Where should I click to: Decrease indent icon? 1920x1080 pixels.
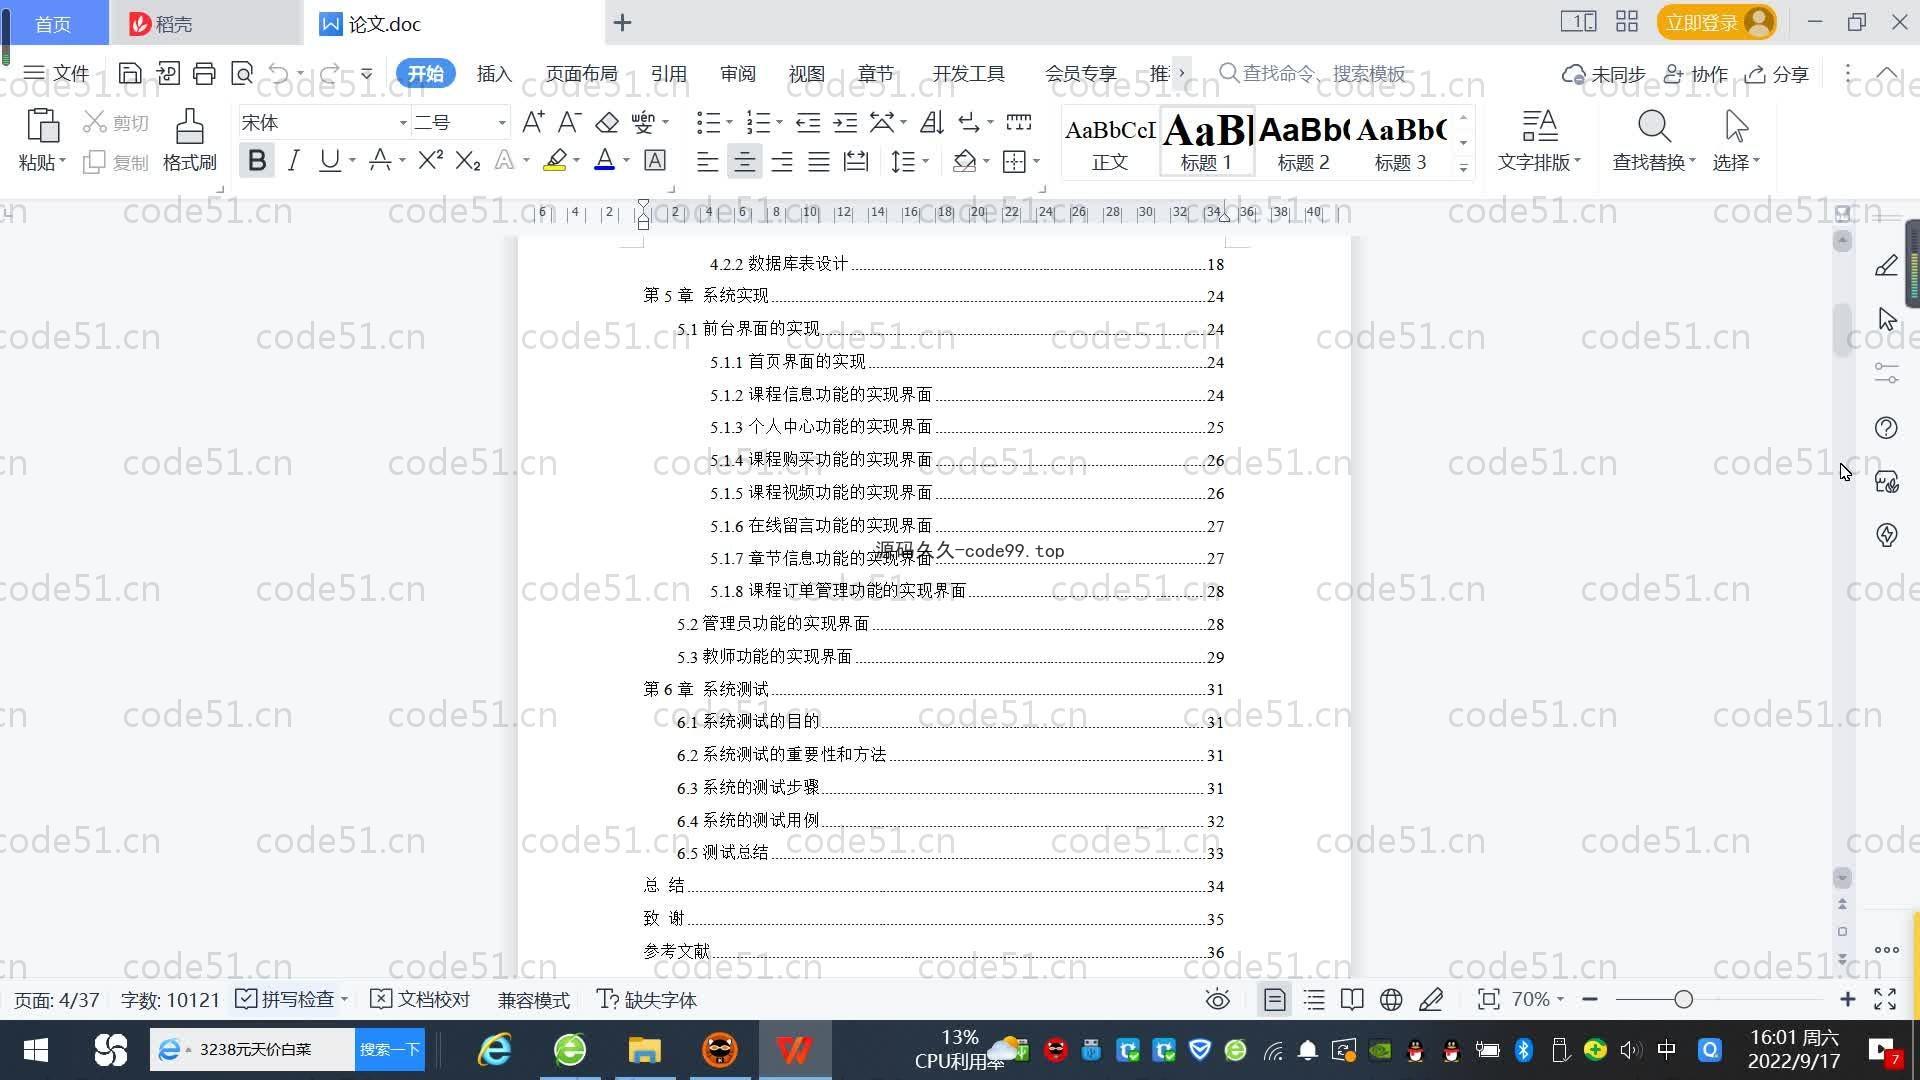point(808,122)
